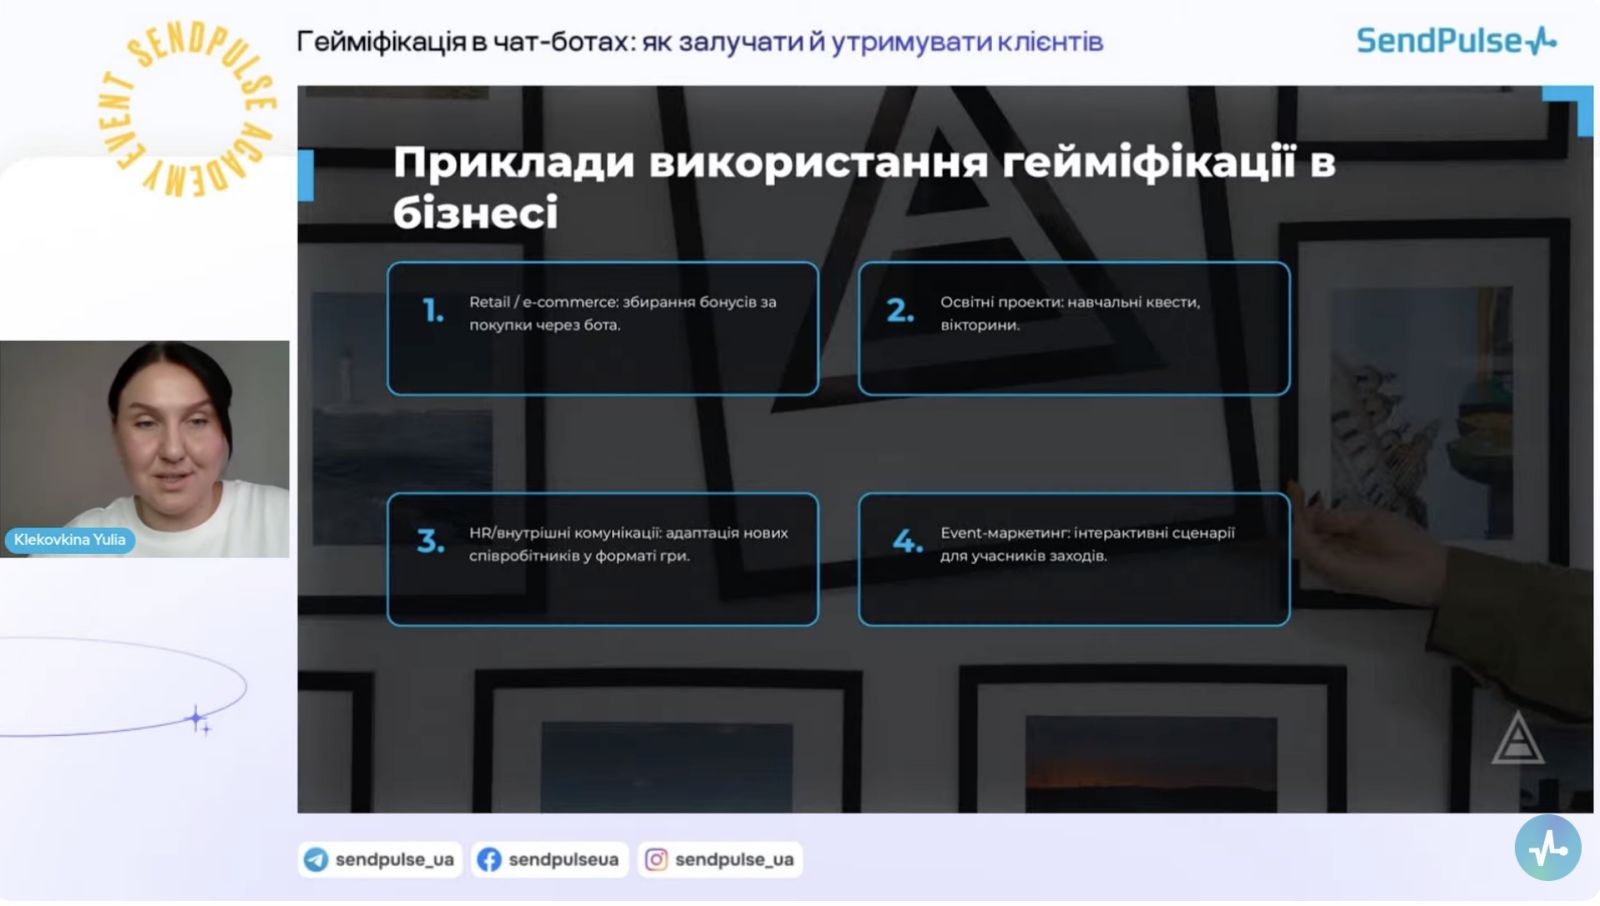Click the Klekovkina Yulia name label
This screenshot has height=906, width=1600.
click(x=70, y=540)
